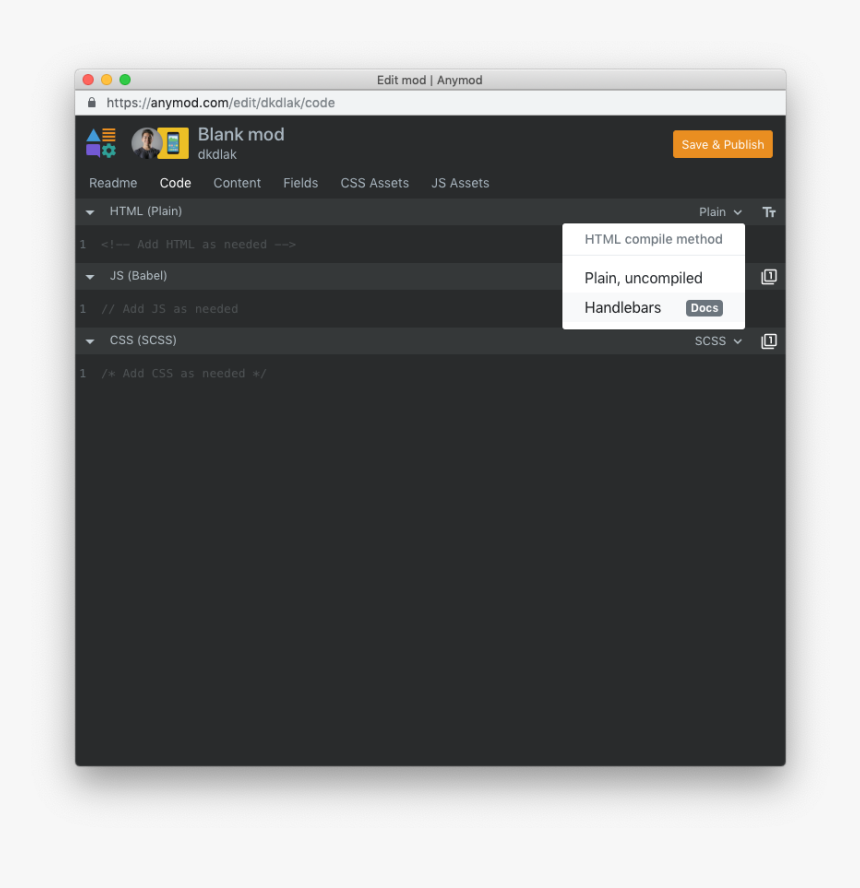This screenshot has width=860, height=888.
Task: Open the Plain compile method dropdown
Action: coord(720,212)
